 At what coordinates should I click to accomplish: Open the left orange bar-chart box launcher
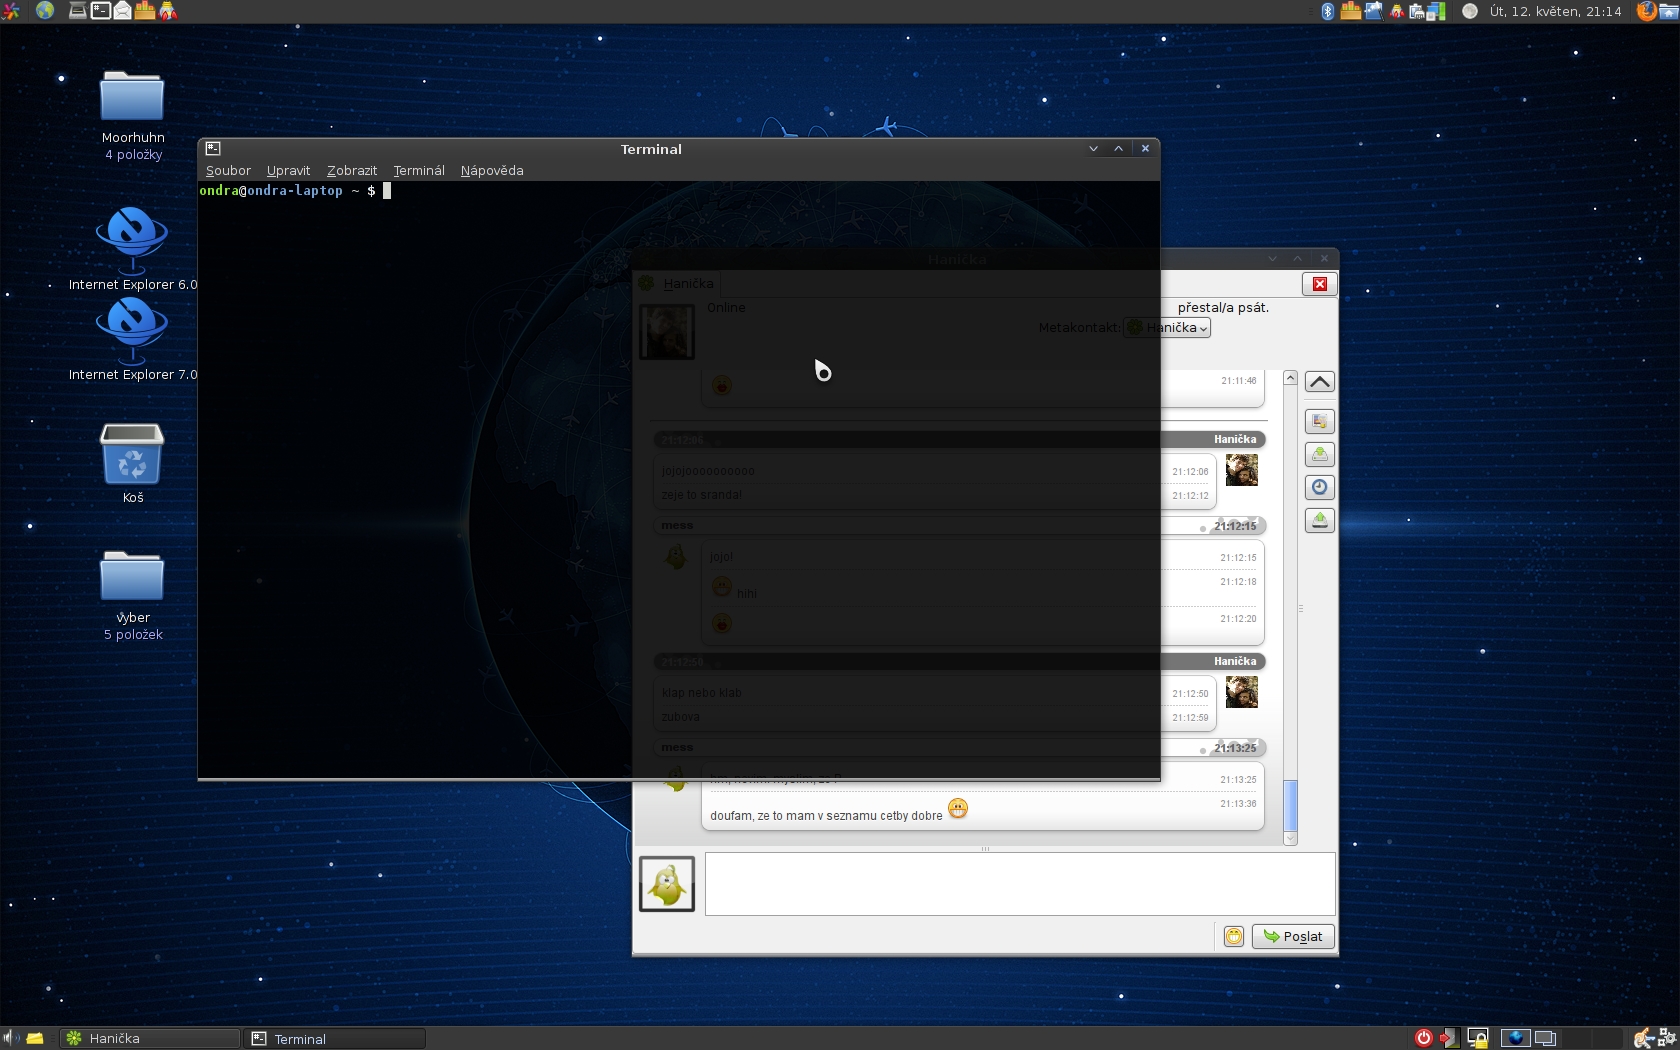click(145, 11)
